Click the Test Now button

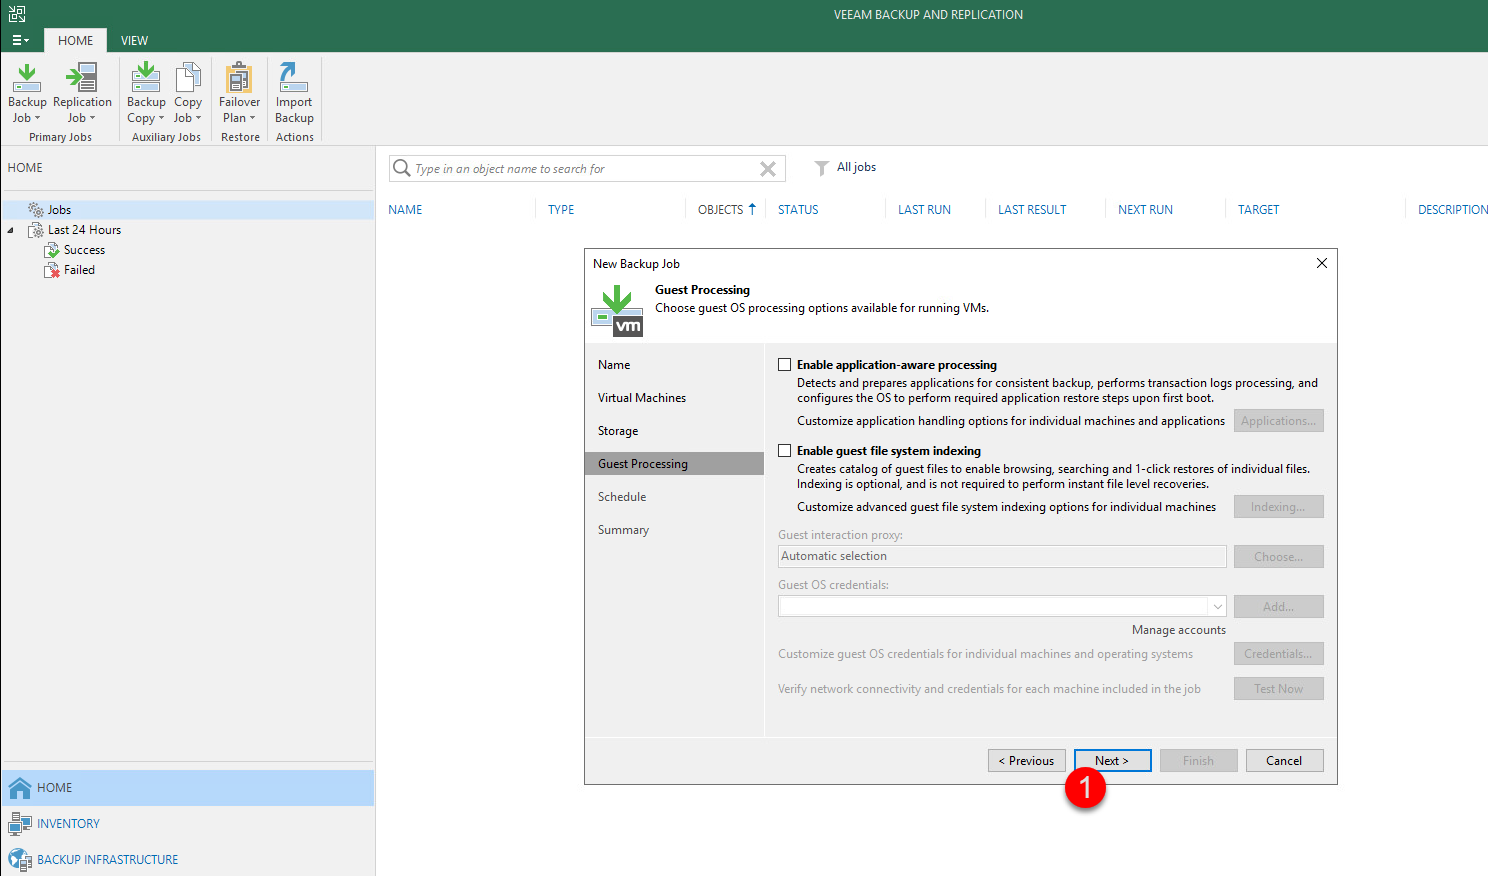[1279, 689]
